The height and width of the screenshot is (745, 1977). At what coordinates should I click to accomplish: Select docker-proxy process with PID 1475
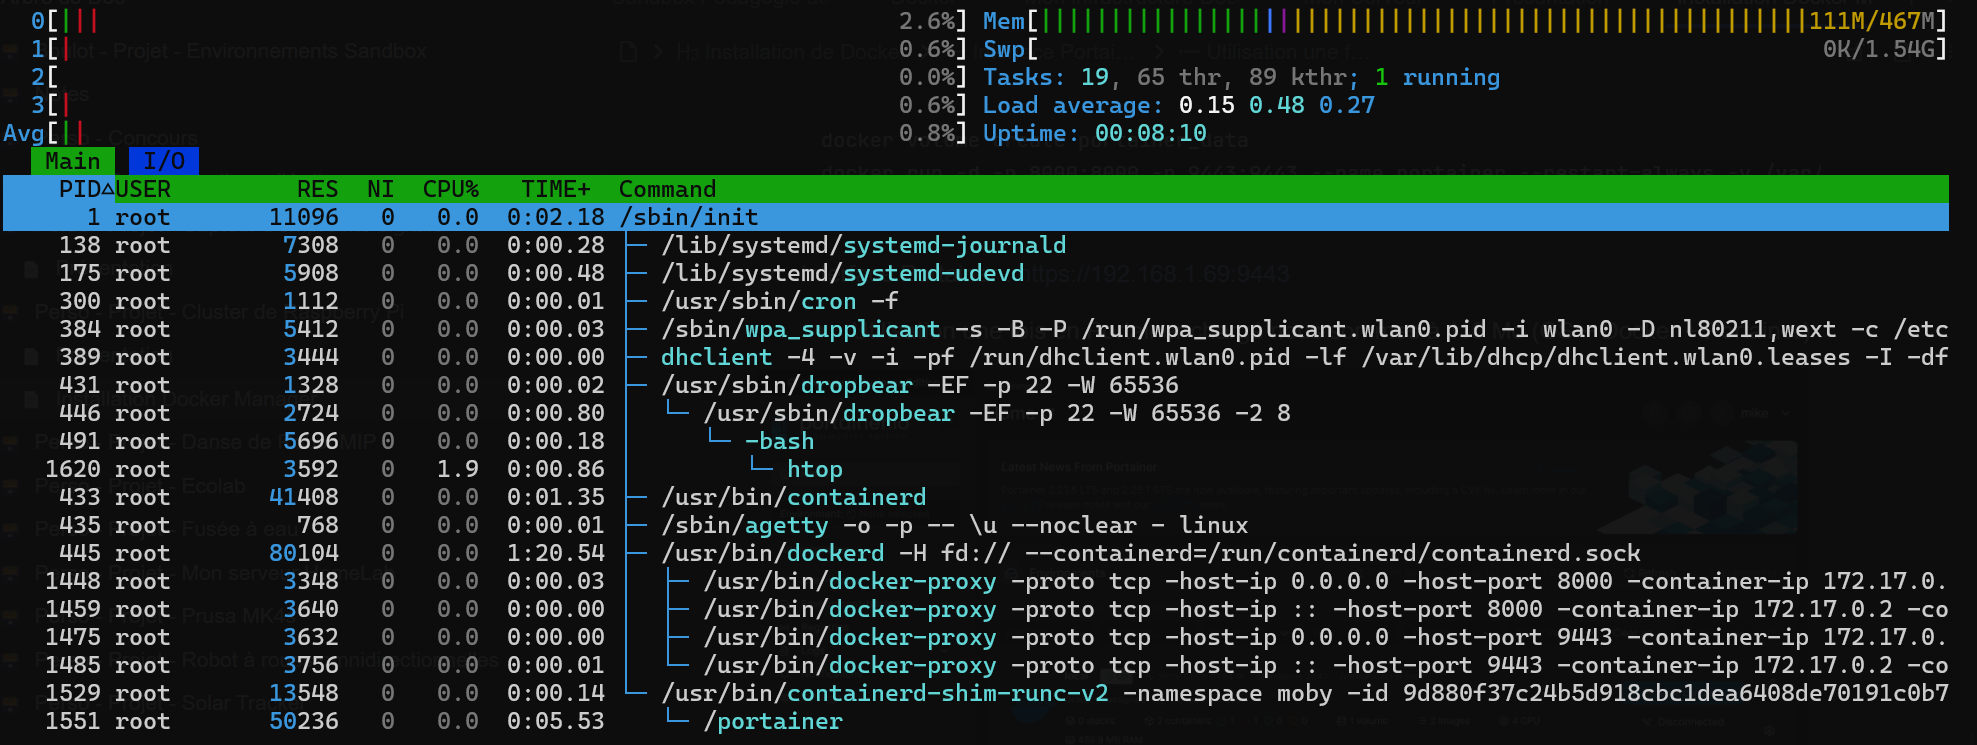point(976,637)
